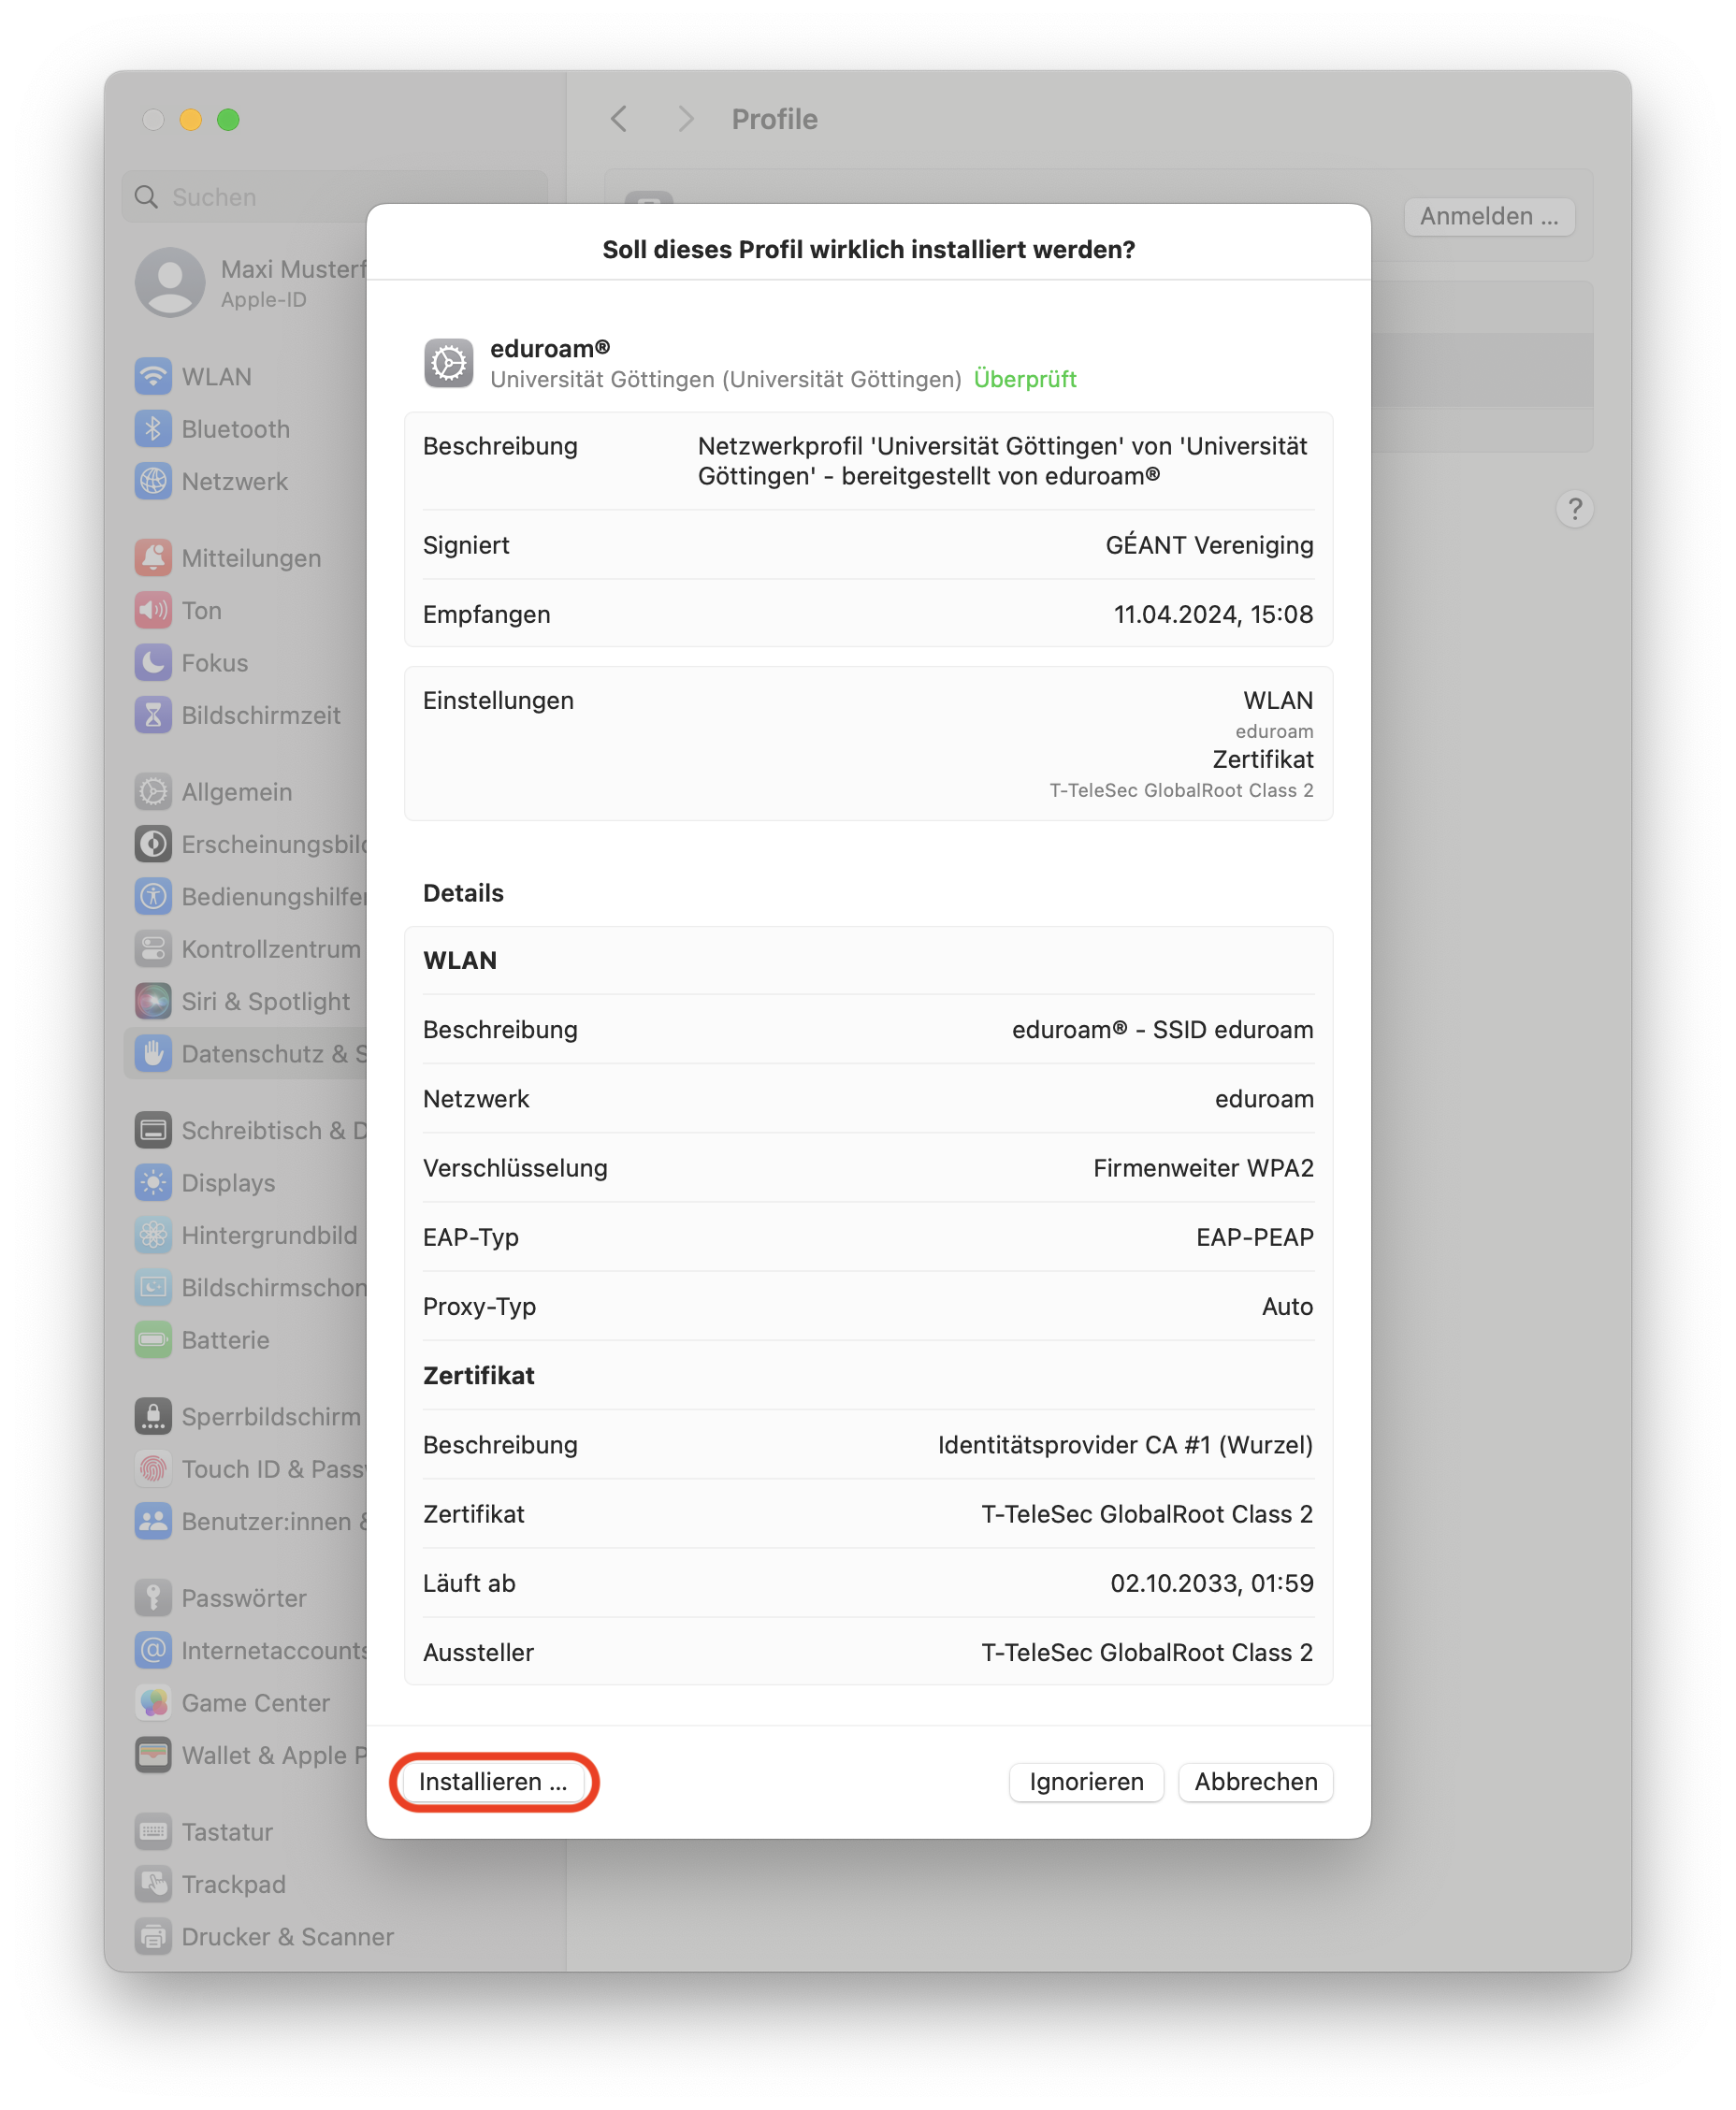The width and height of the screenshot is (1736, 2110).
Task: Open the Hintergrundbild icon
Action: pos(153,1235)
